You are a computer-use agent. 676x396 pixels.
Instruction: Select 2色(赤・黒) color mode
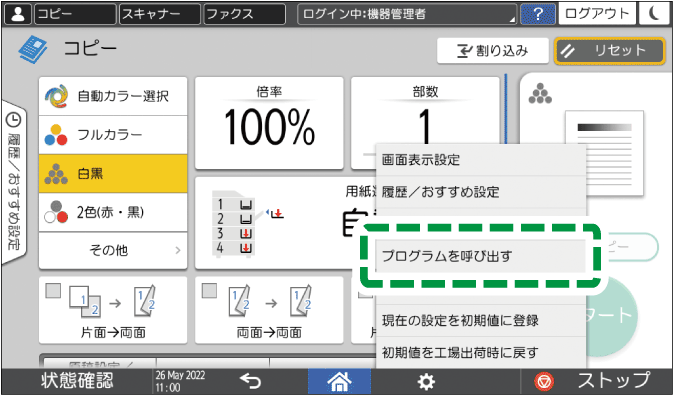click(x=113, y=212)
